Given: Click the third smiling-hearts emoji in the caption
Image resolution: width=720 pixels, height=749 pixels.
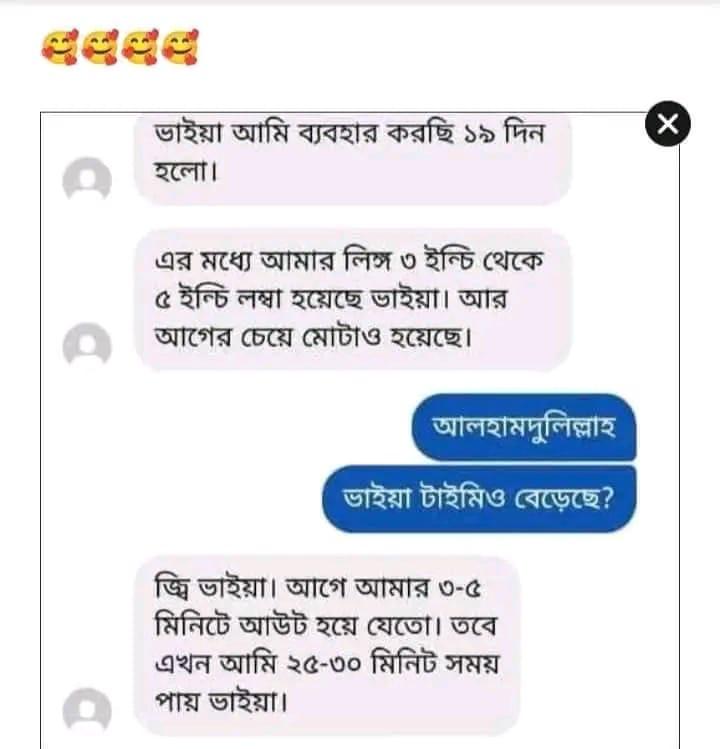Looking at the screenshot, I should (140, 47).
